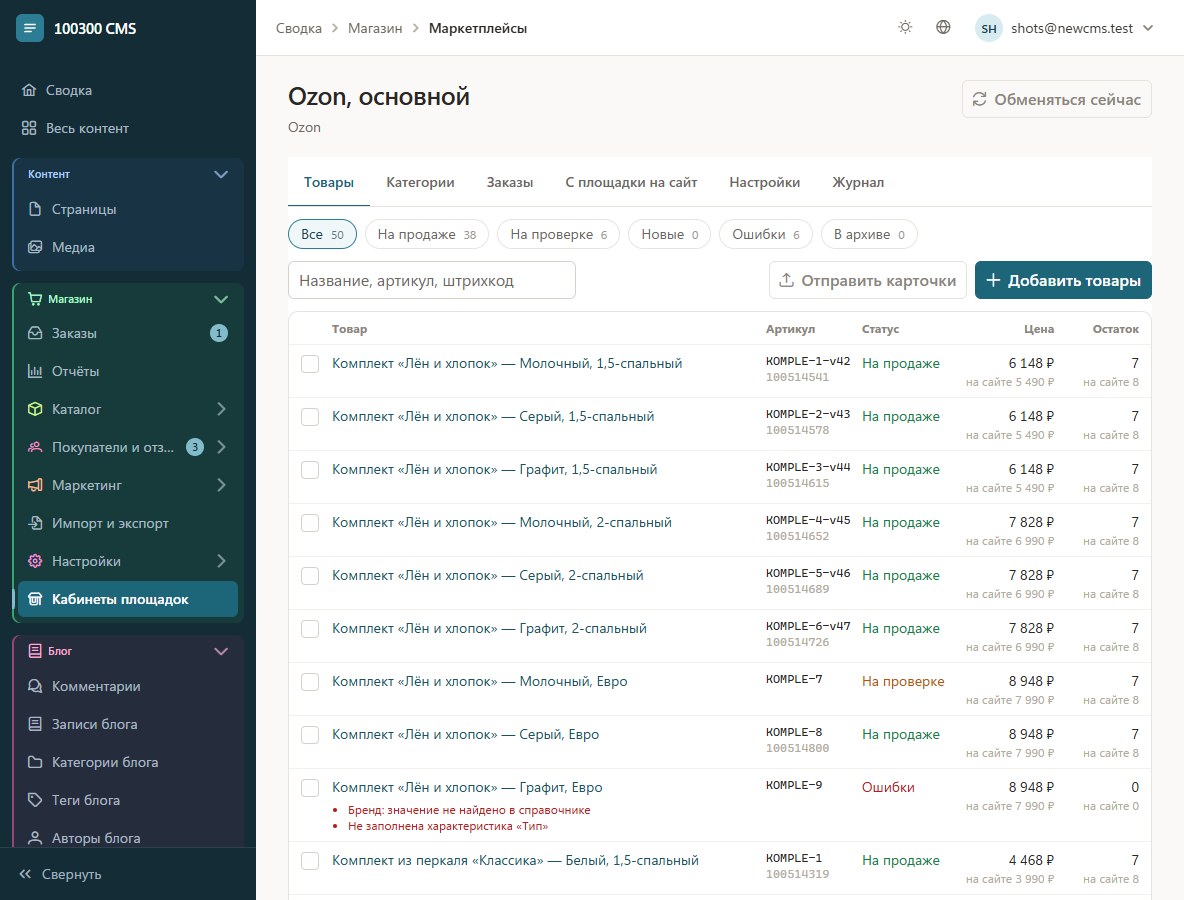Viewport: 1184px width, 900px height.
Task: Select checkbox for Графит, 2-спальный row
Action: click(x=310, y=629)
